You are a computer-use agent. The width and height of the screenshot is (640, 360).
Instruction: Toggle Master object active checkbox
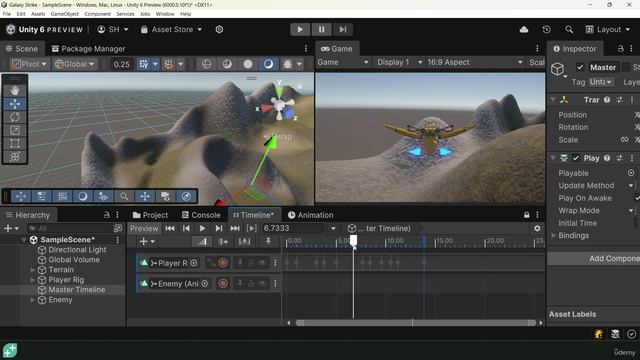tap(580, 67)
